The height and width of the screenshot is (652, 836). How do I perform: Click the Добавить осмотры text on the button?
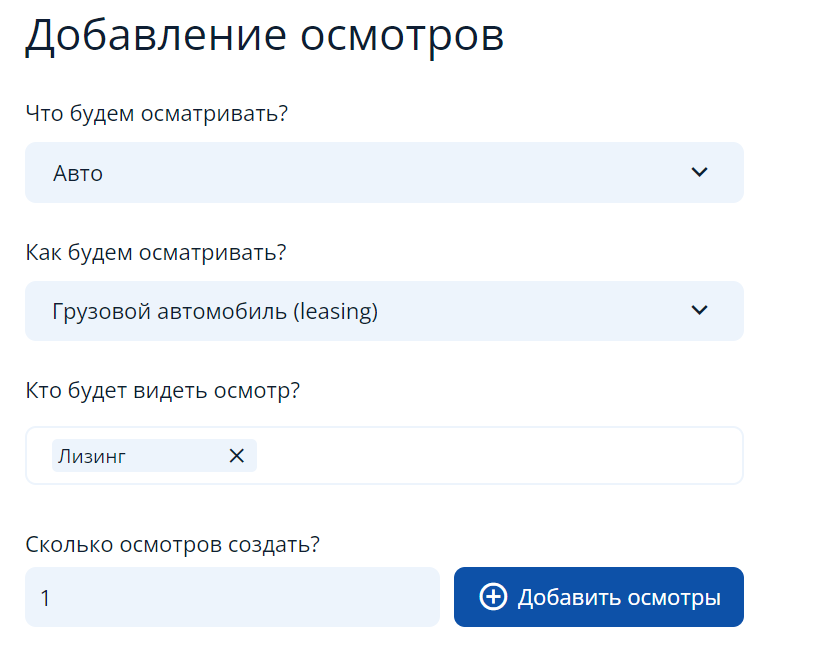click(x=619, y=598)
